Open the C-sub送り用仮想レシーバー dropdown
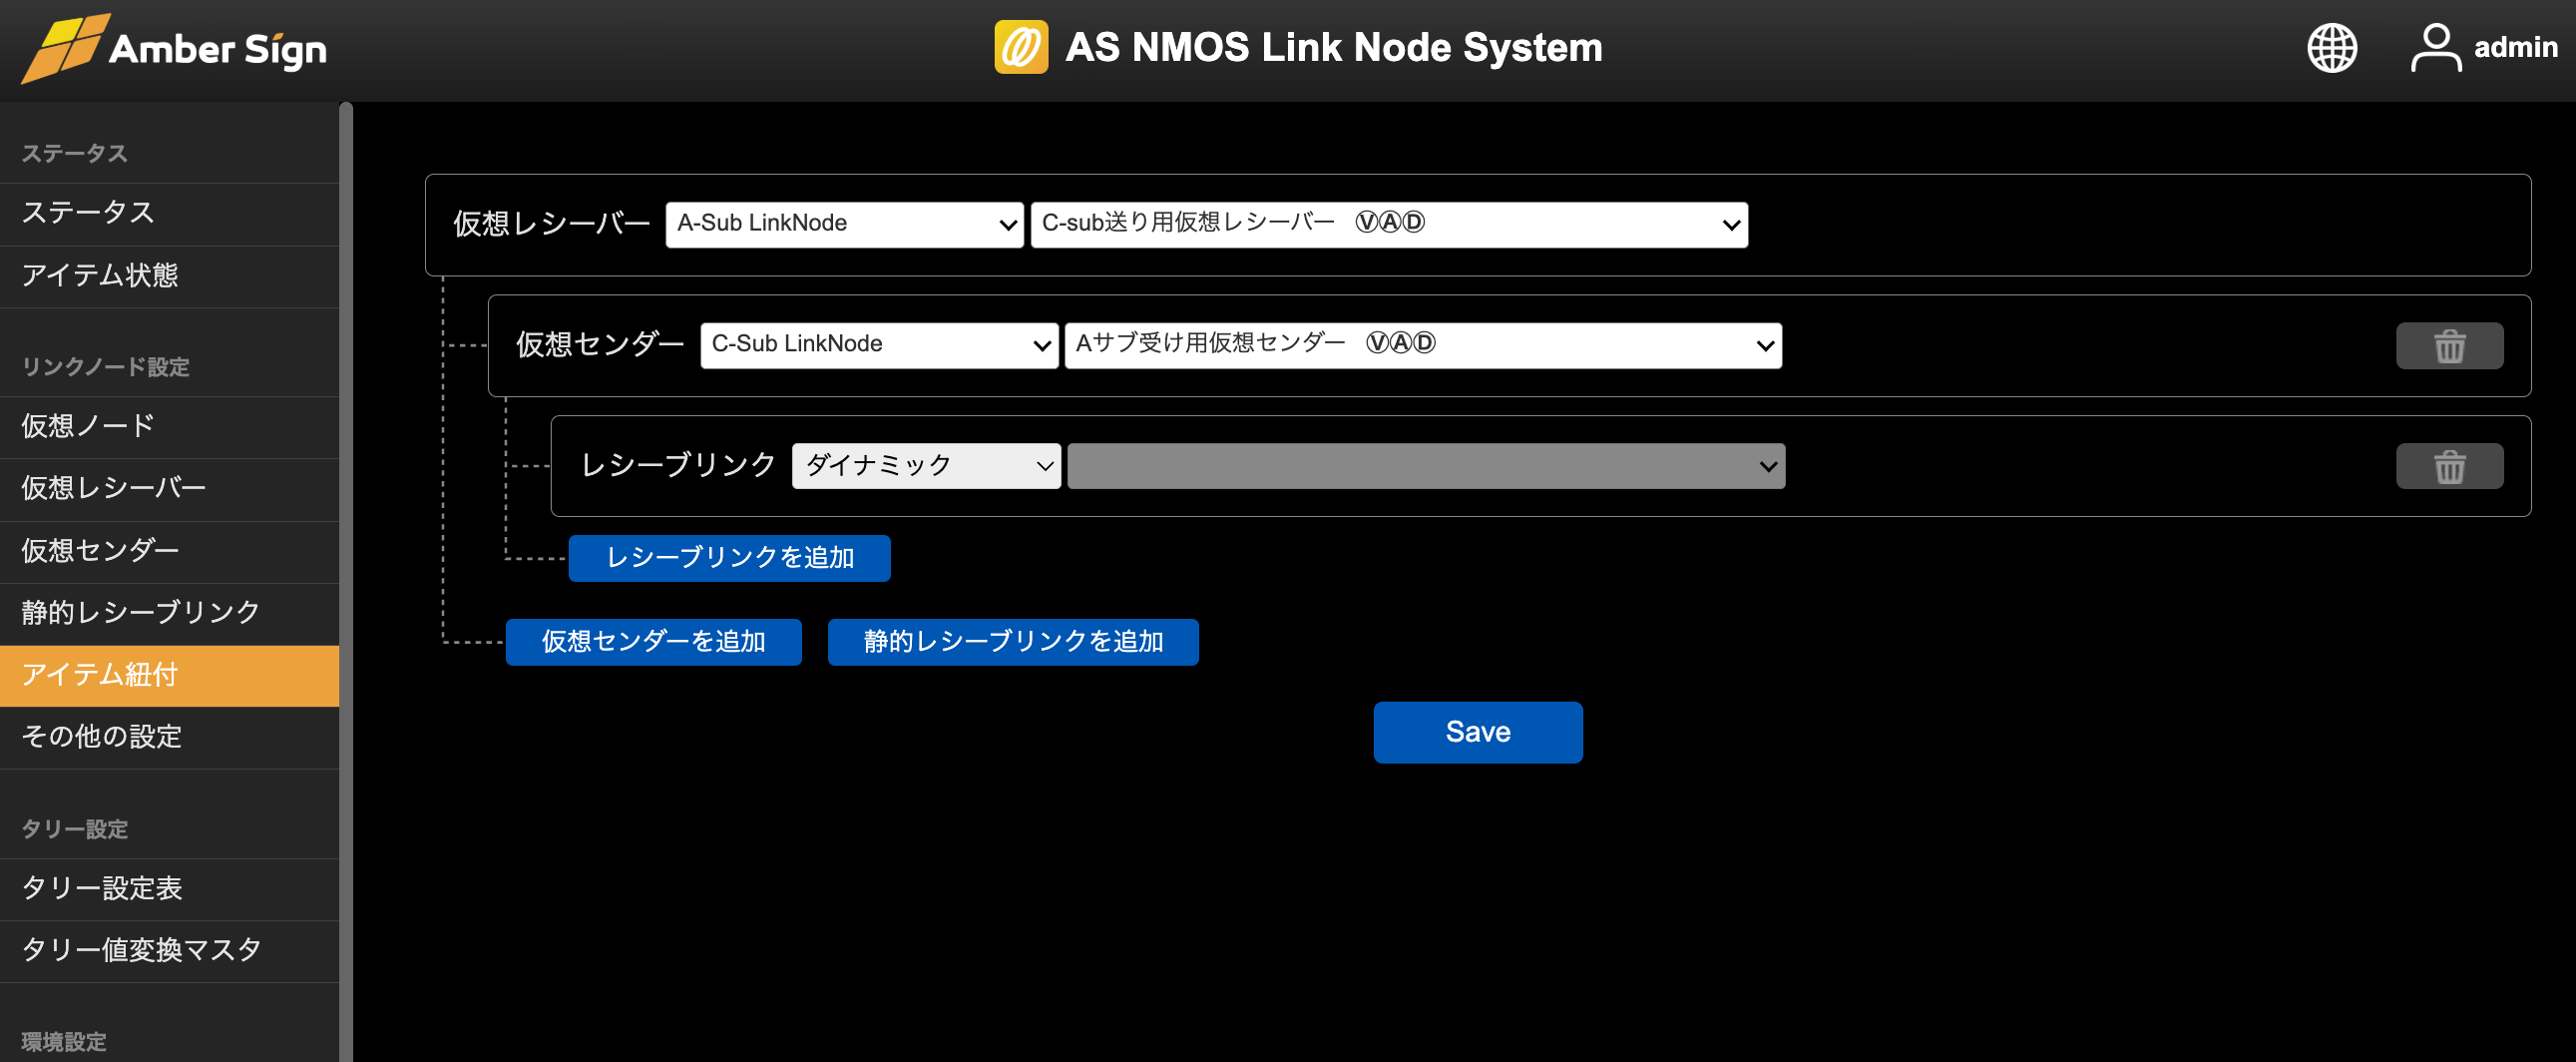 click(x=1389, y=224)
